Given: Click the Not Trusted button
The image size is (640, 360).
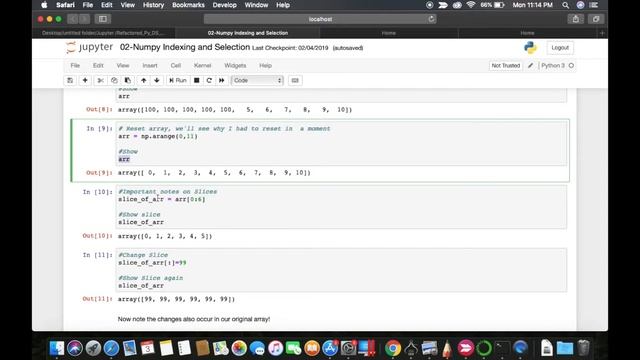Looking at the screenshot, I should (x=506, y=65).
